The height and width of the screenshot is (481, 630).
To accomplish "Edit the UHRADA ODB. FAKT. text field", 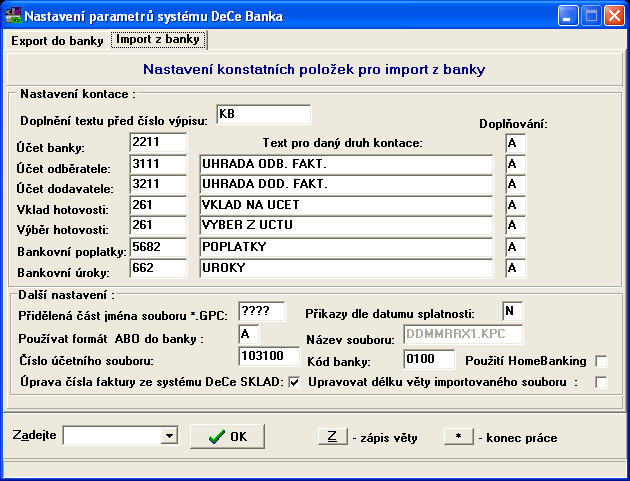I will coord(346,164).
